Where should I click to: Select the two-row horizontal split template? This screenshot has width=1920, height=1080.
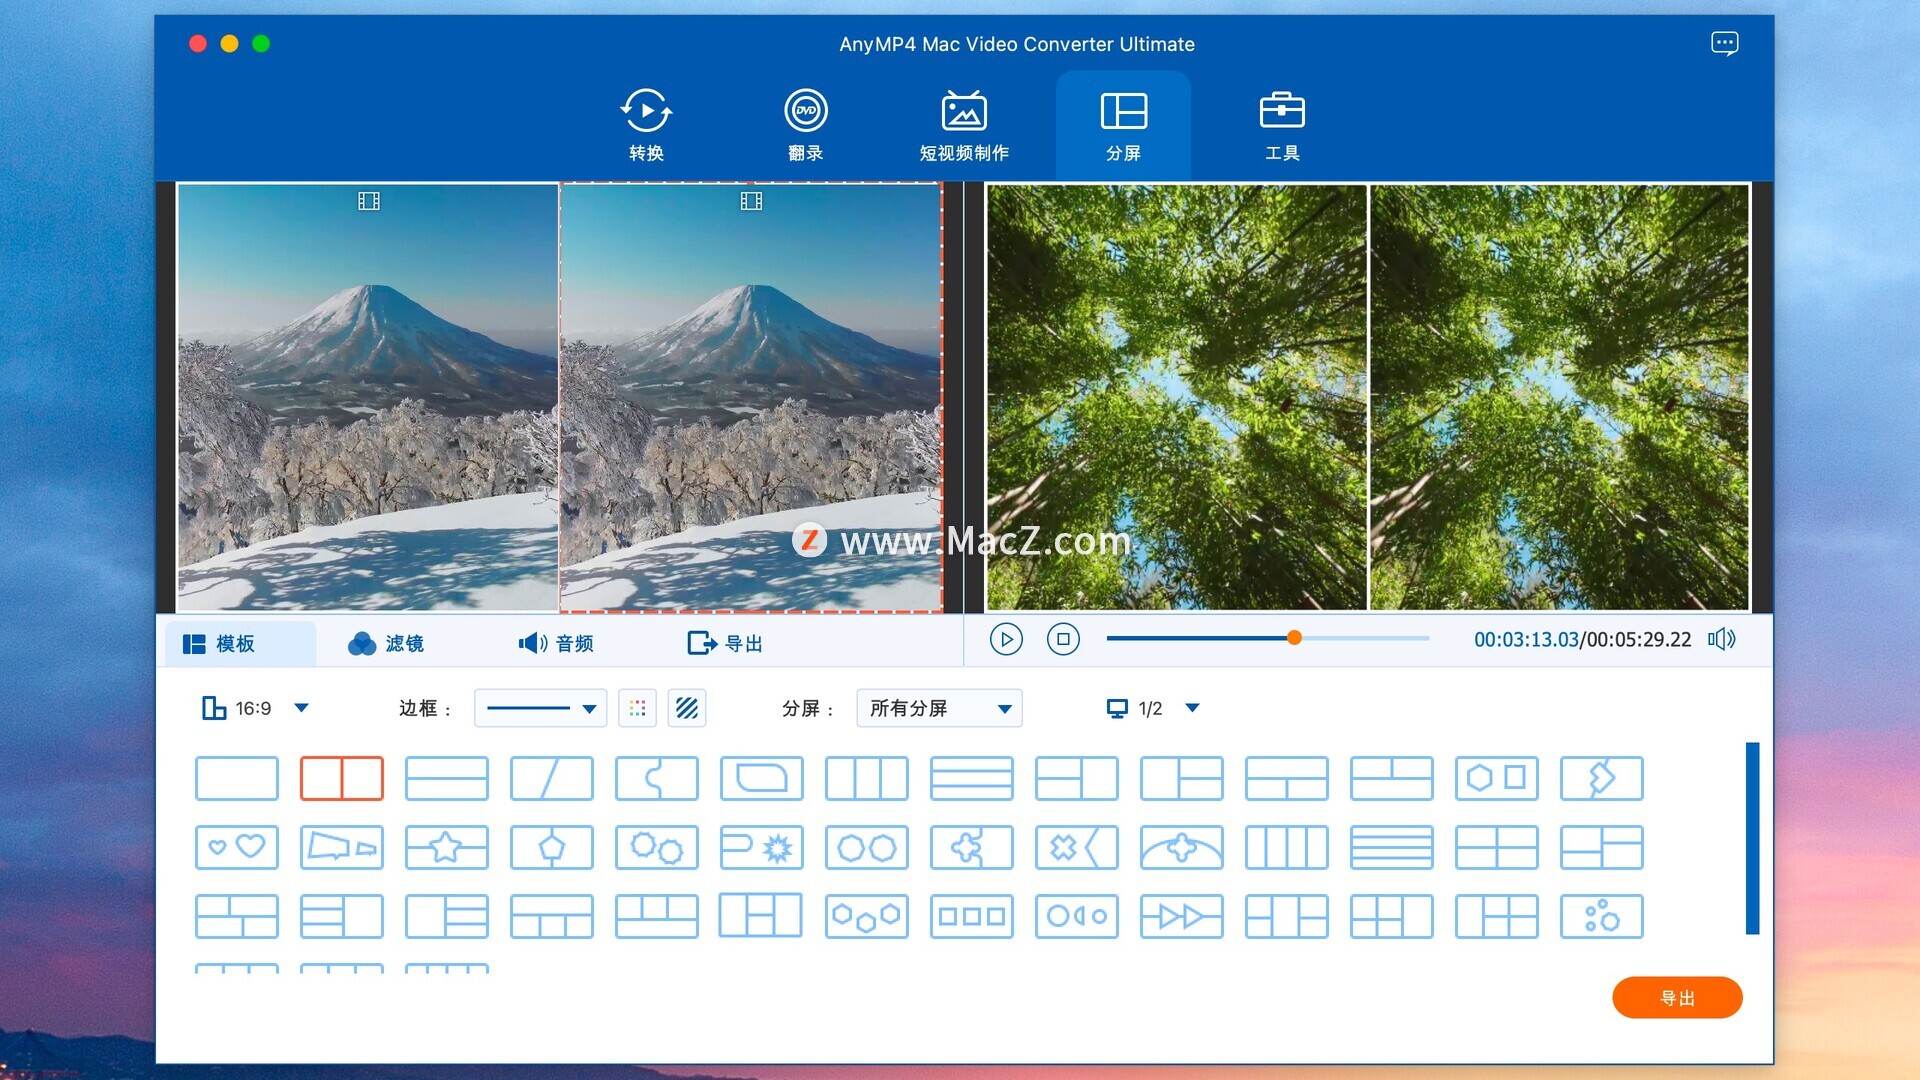point(447,778)
